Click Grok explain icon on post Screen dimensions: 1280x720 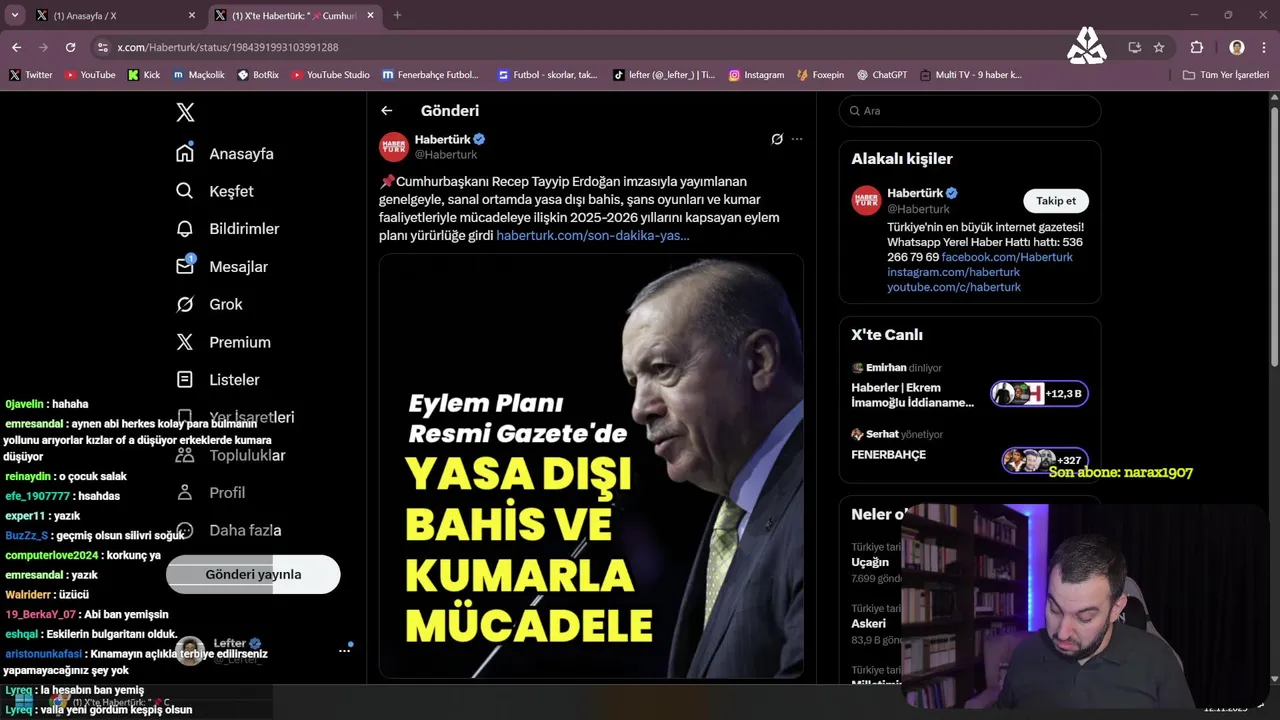click(777, 139)
